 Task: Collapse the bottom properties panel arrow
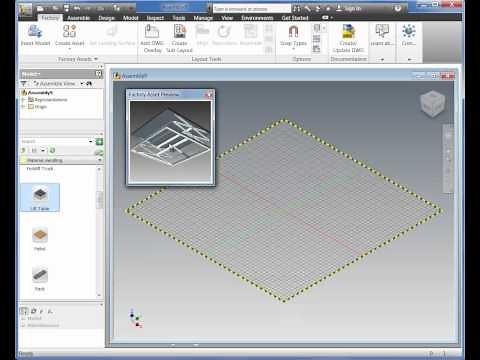click(x=101, y=304)
